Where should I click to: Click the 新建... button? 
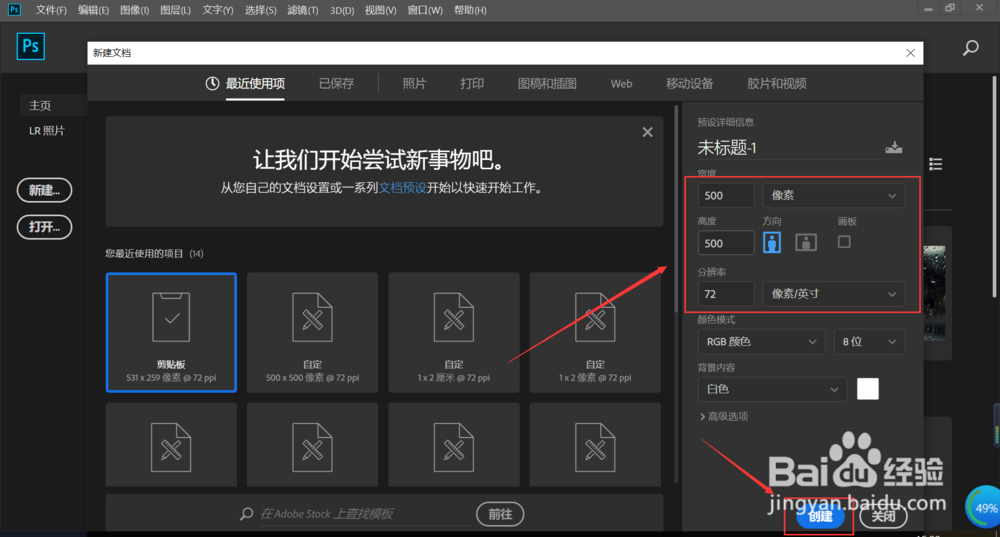click(x=44, y=190)
